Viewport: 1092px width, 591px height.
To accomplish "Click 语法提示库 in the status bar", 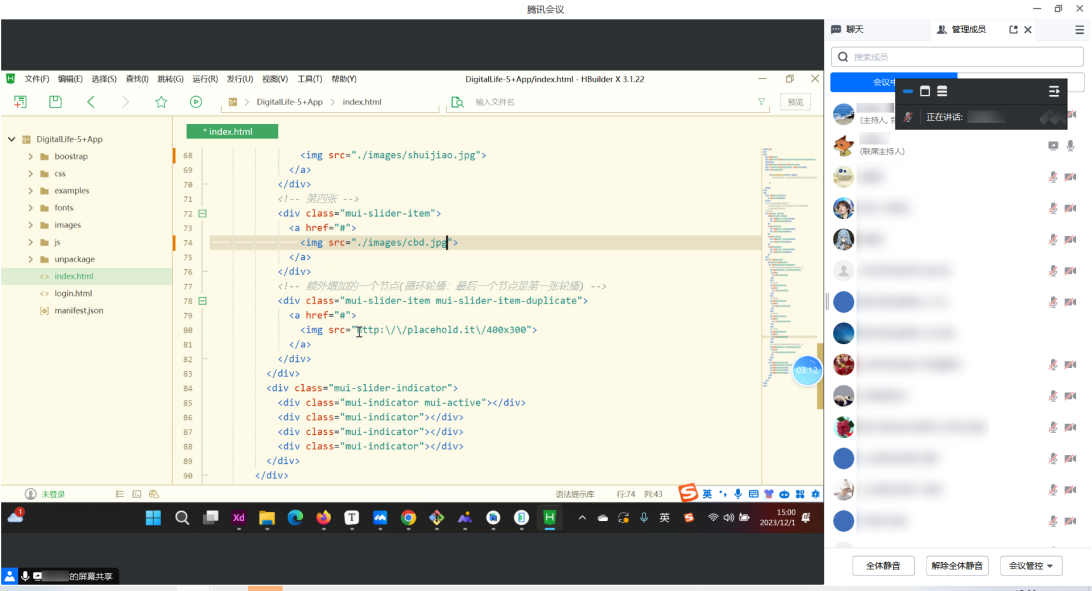I will point(575,494).
